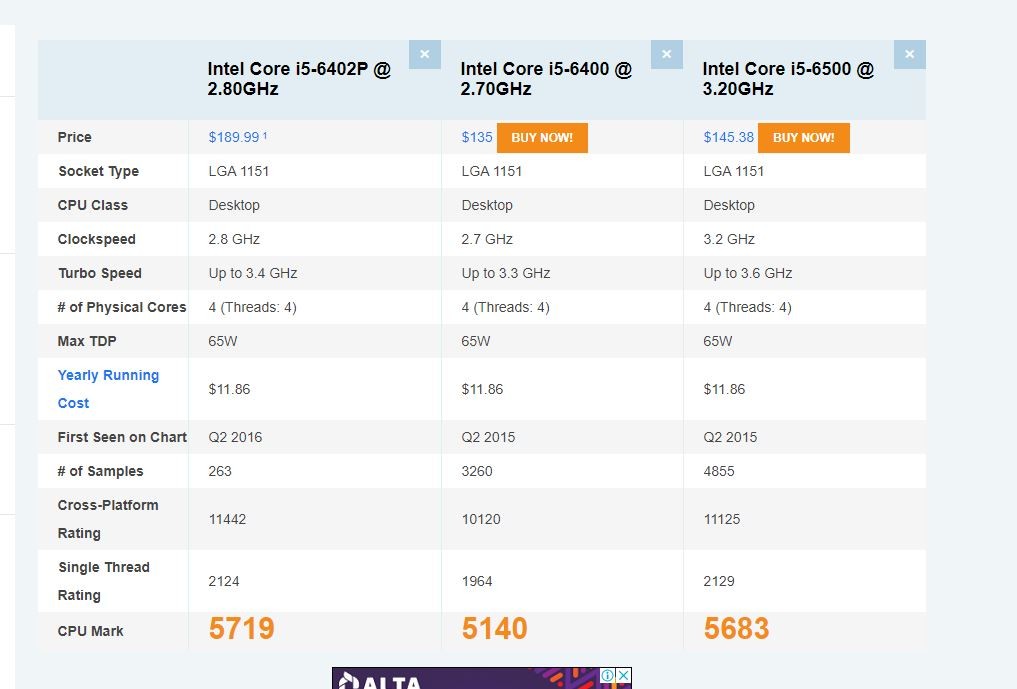
Task: Click the 5683 CPU Mark score
Action: pos(736,629)
